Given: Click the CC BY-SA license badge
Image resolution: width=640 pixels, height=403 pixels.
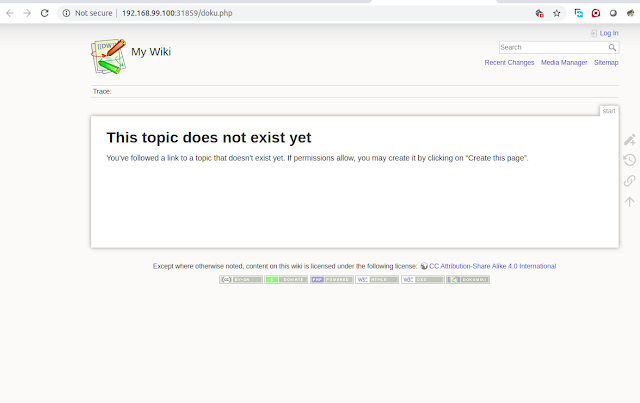Looking at the screenshot, I should coord(241,280).
